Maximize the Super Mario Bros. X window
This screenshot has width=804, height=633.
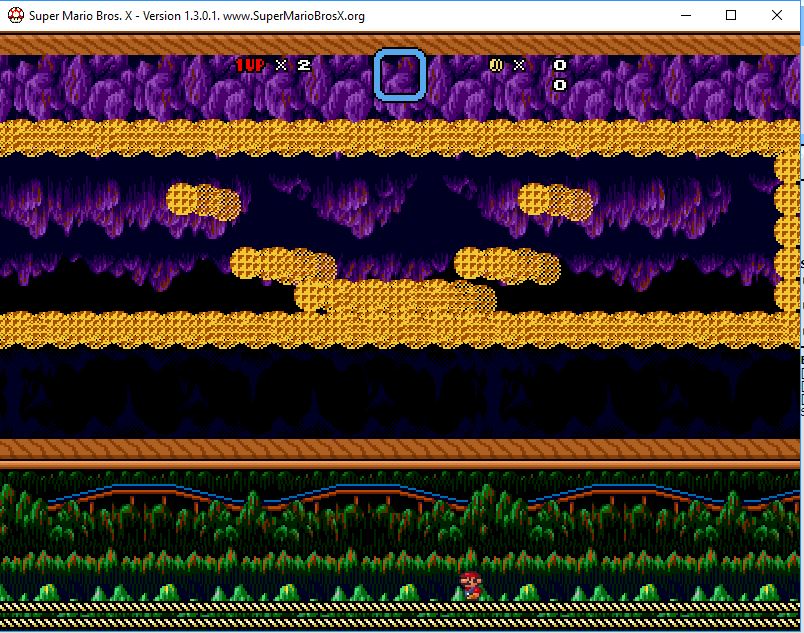731,15
